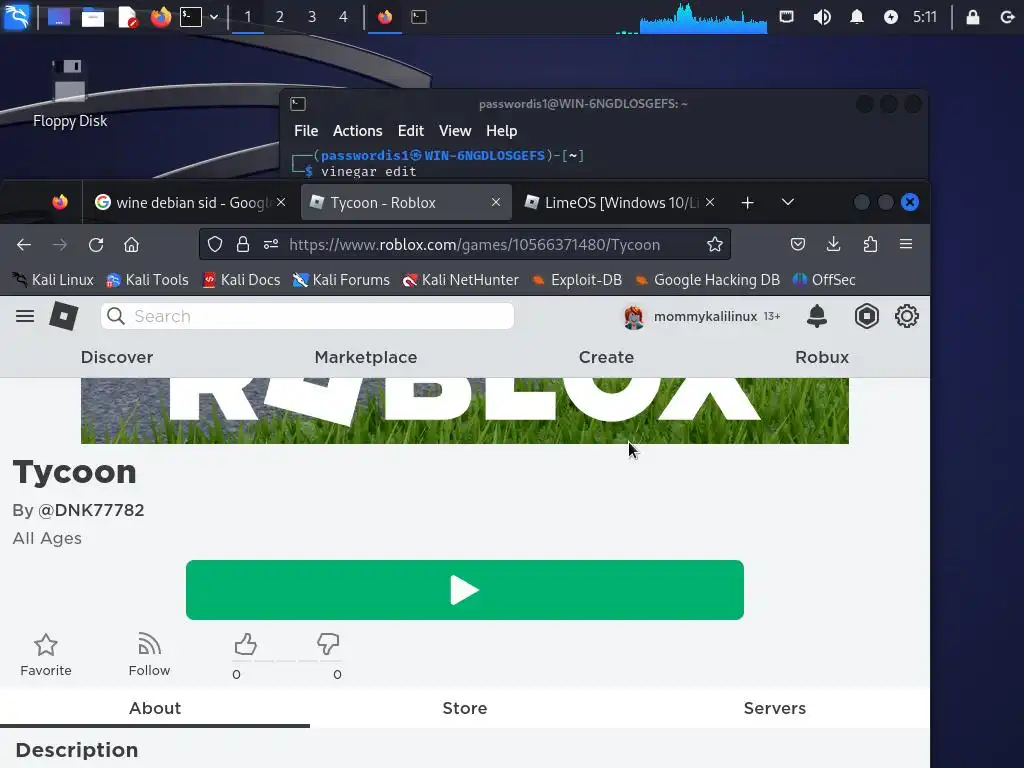Open the file manager panel icon
1024x768 pixels.
coord(93,16)
